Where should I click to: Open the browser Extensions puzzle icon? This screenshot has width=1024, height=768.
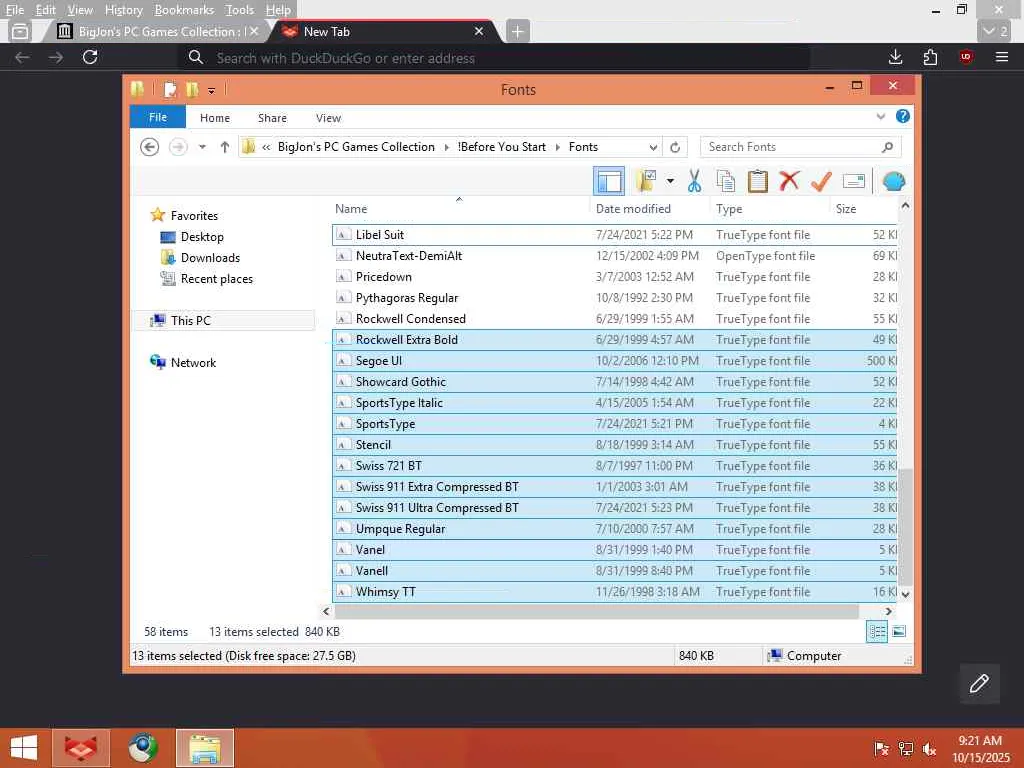[x=930, y=57]
